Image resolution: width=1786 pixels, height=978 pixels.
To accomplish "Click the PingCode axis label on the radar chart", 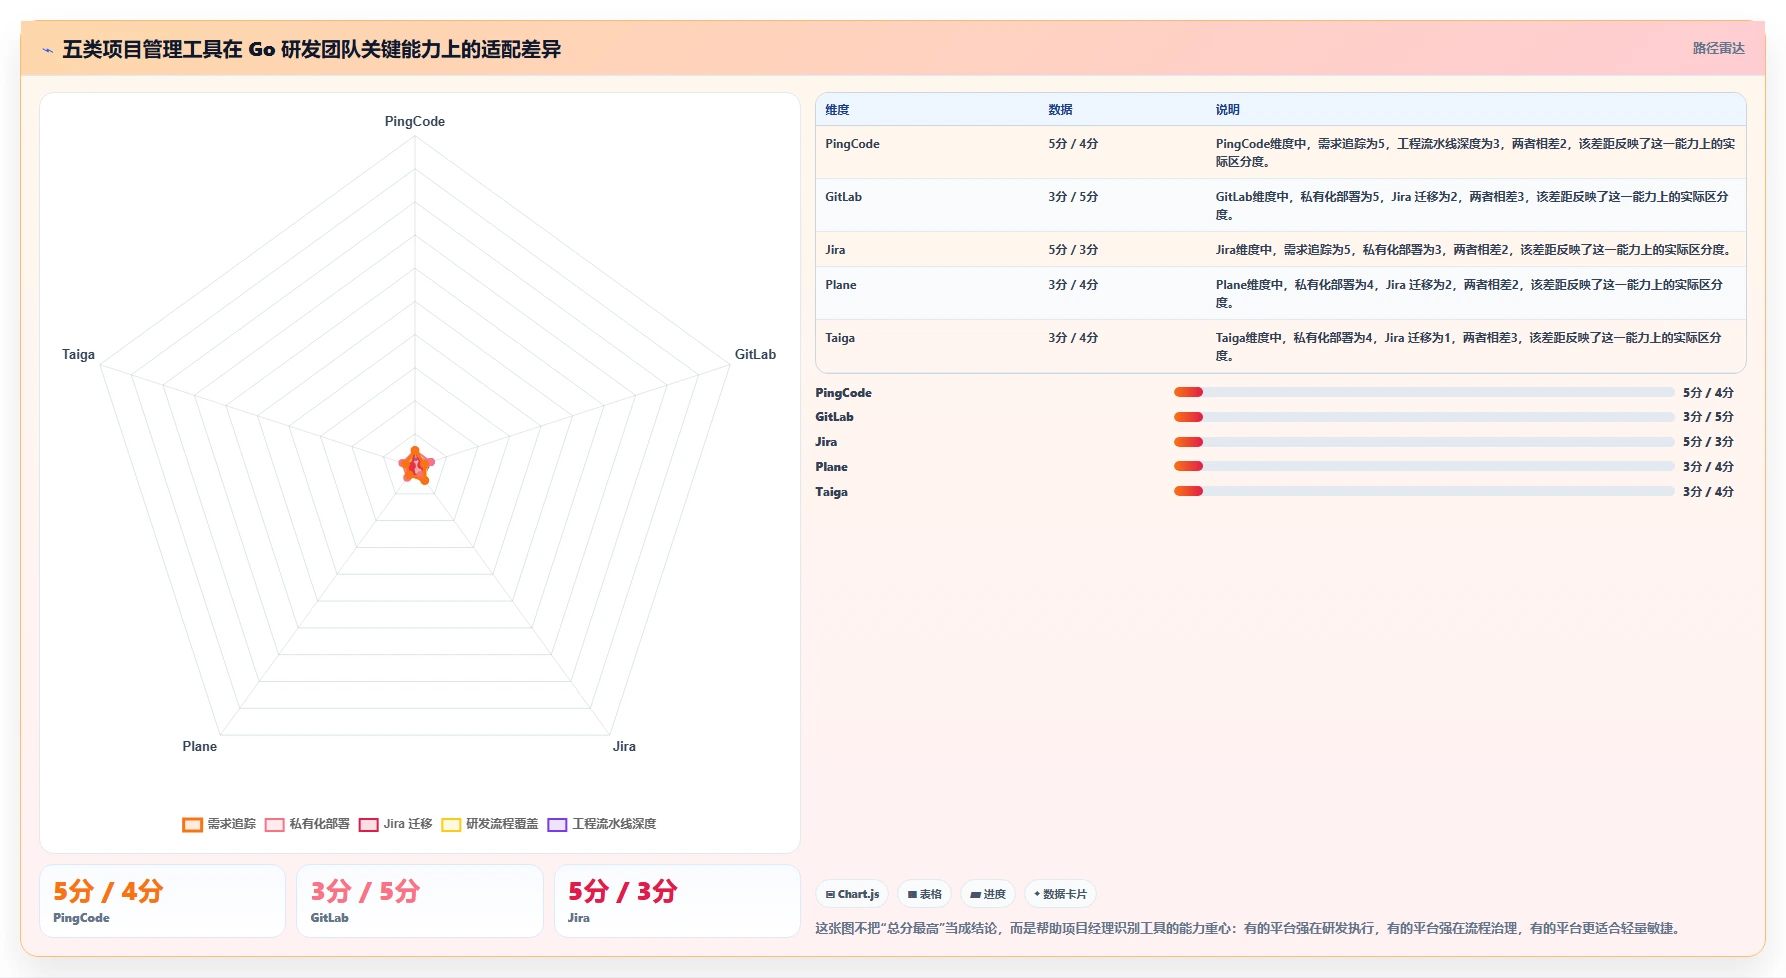I will tap(415, 121).
